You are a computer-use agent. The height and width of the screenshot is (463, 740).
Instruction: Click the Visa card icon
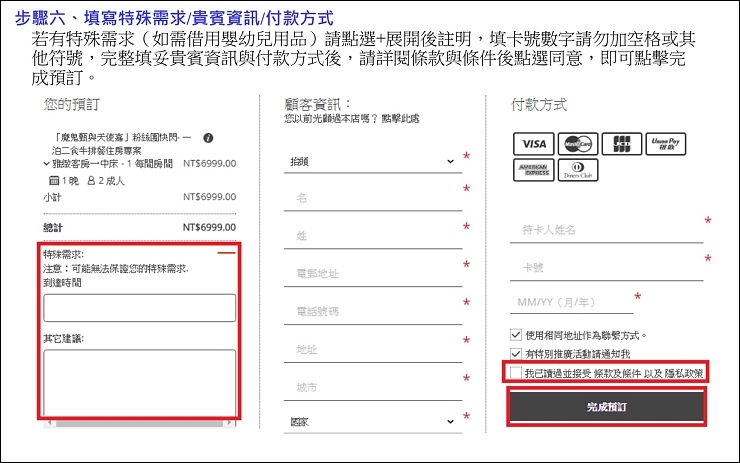tap(534, 144)
